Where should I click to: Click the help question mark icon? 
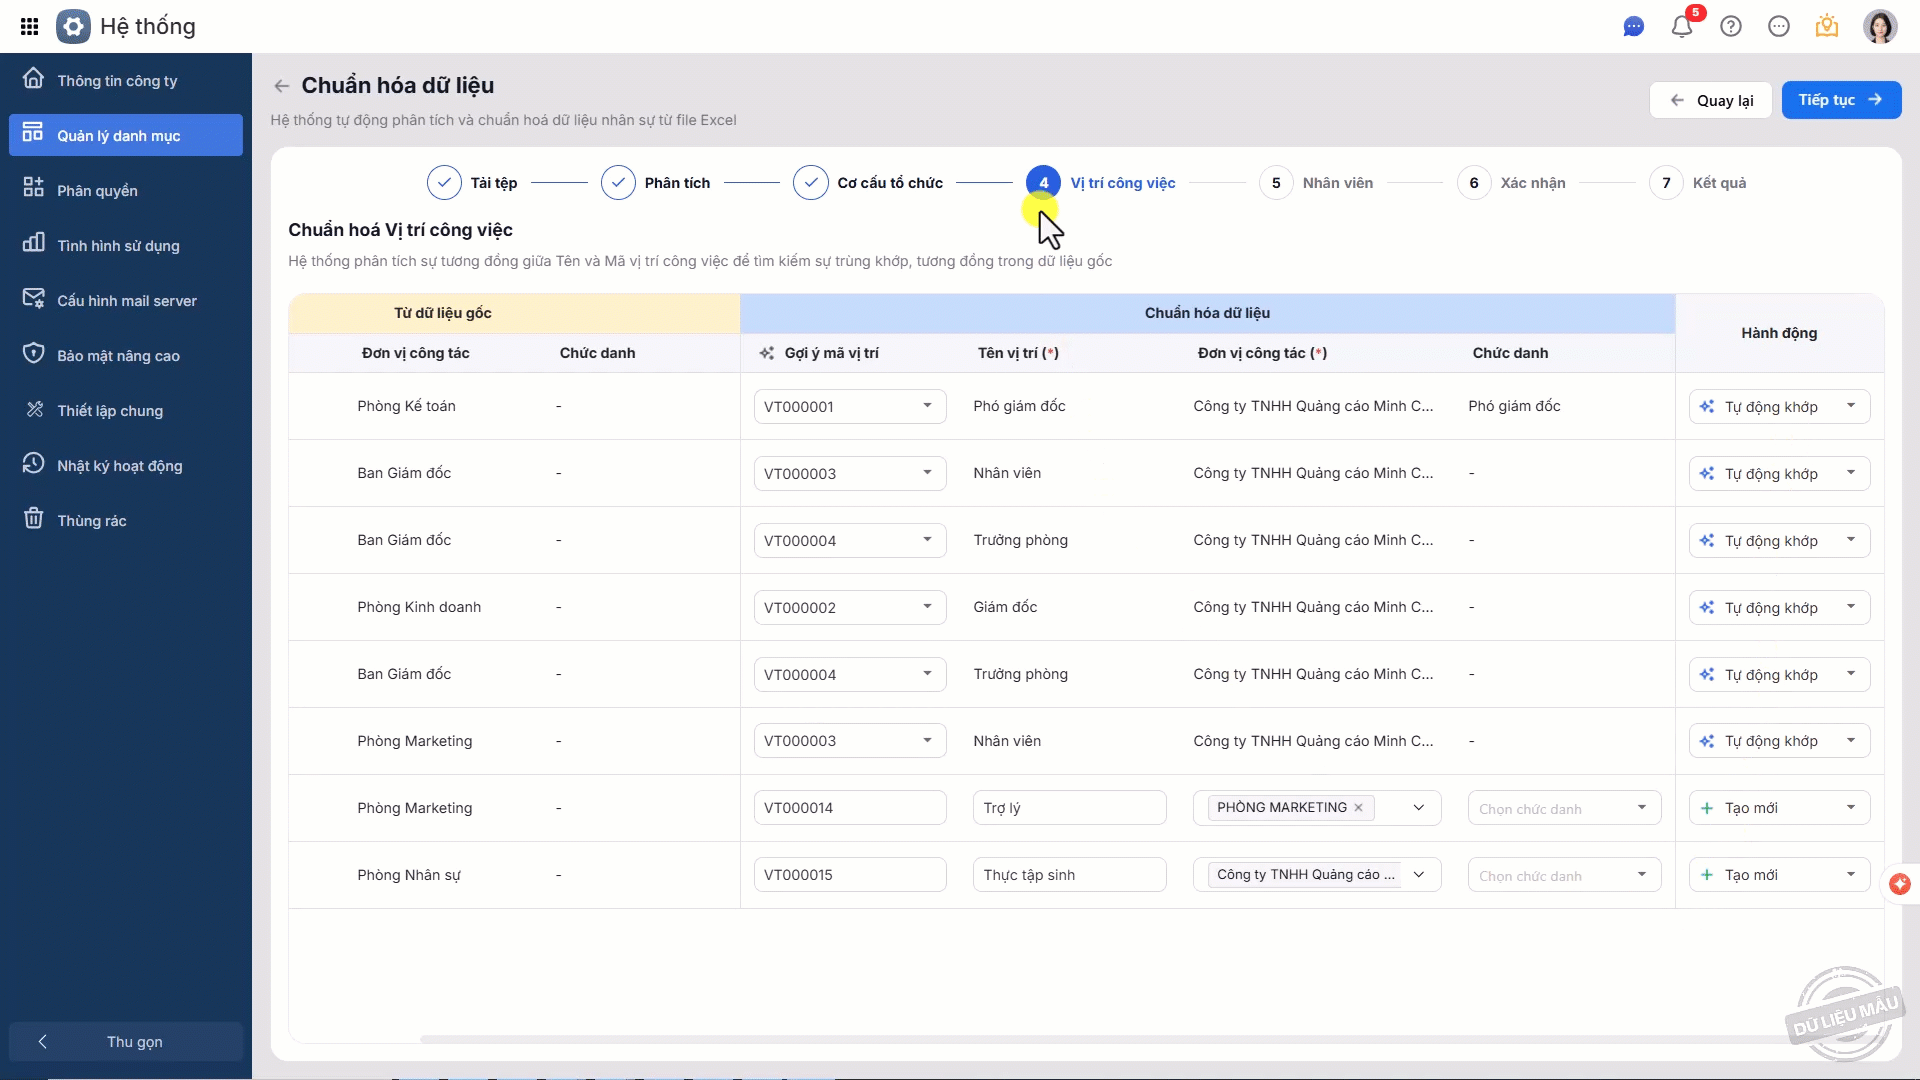point(1731,27)
